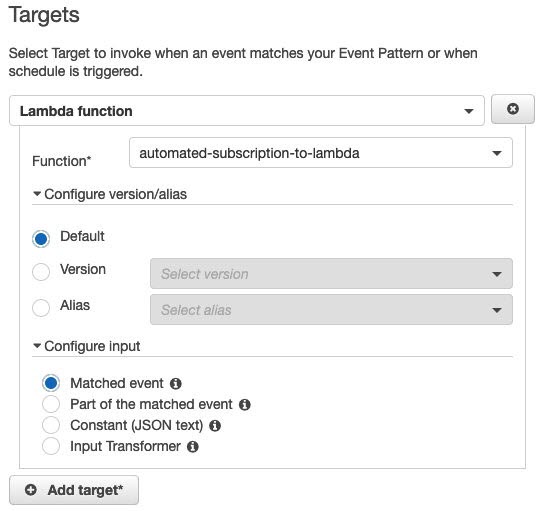
Task: Open info icon beside Matched event
Action: pyautogui.click(x=176, y=384)
